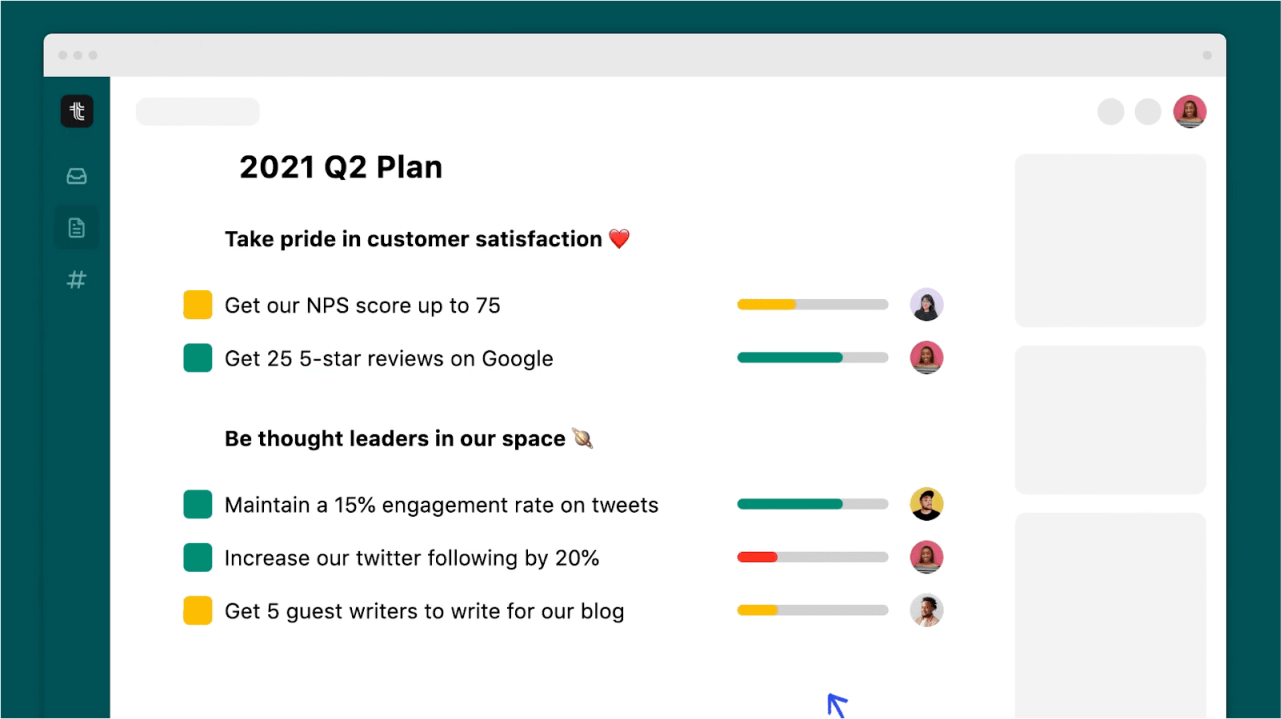Click the user profile avatar at top right
The height and width of the screenshot is (719, 1281).
pos(1189,111)
